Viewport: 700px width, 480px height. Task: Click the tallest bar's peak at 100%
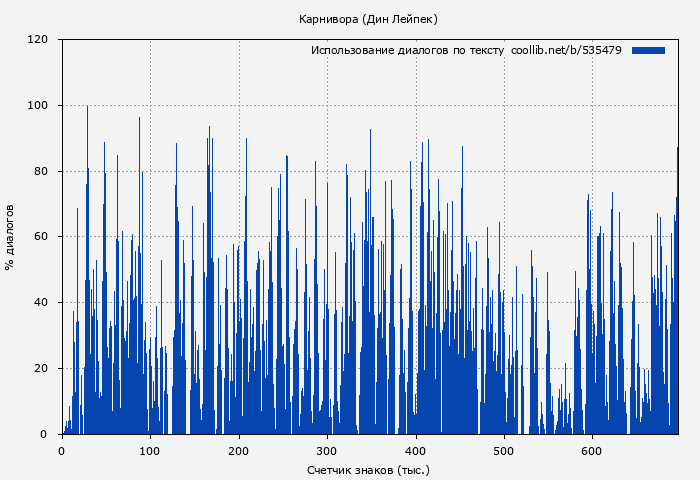[87, 107]
